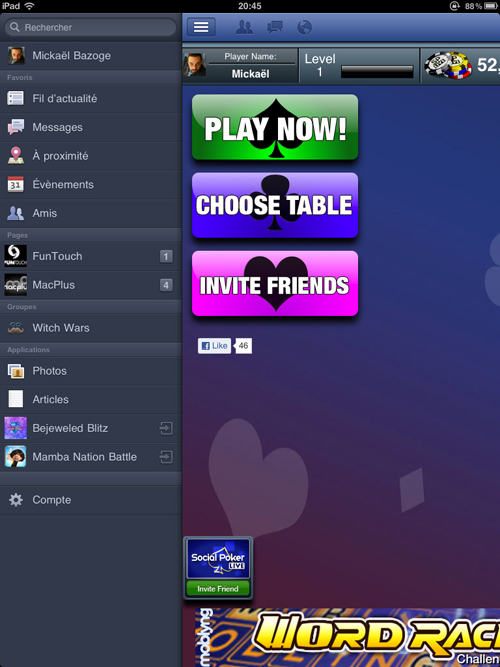500x667 pixels.
Task: Tap the INVITE FRIENDS button
Action: tap(275, 283)
